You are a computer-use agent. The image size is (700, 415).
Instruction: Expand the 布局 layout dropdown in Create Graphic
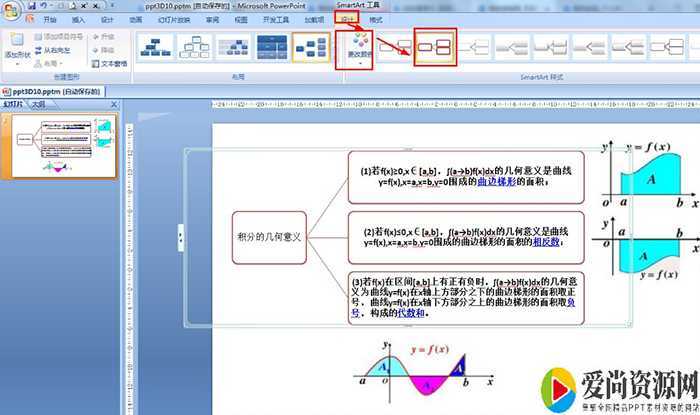click(54, 62)
